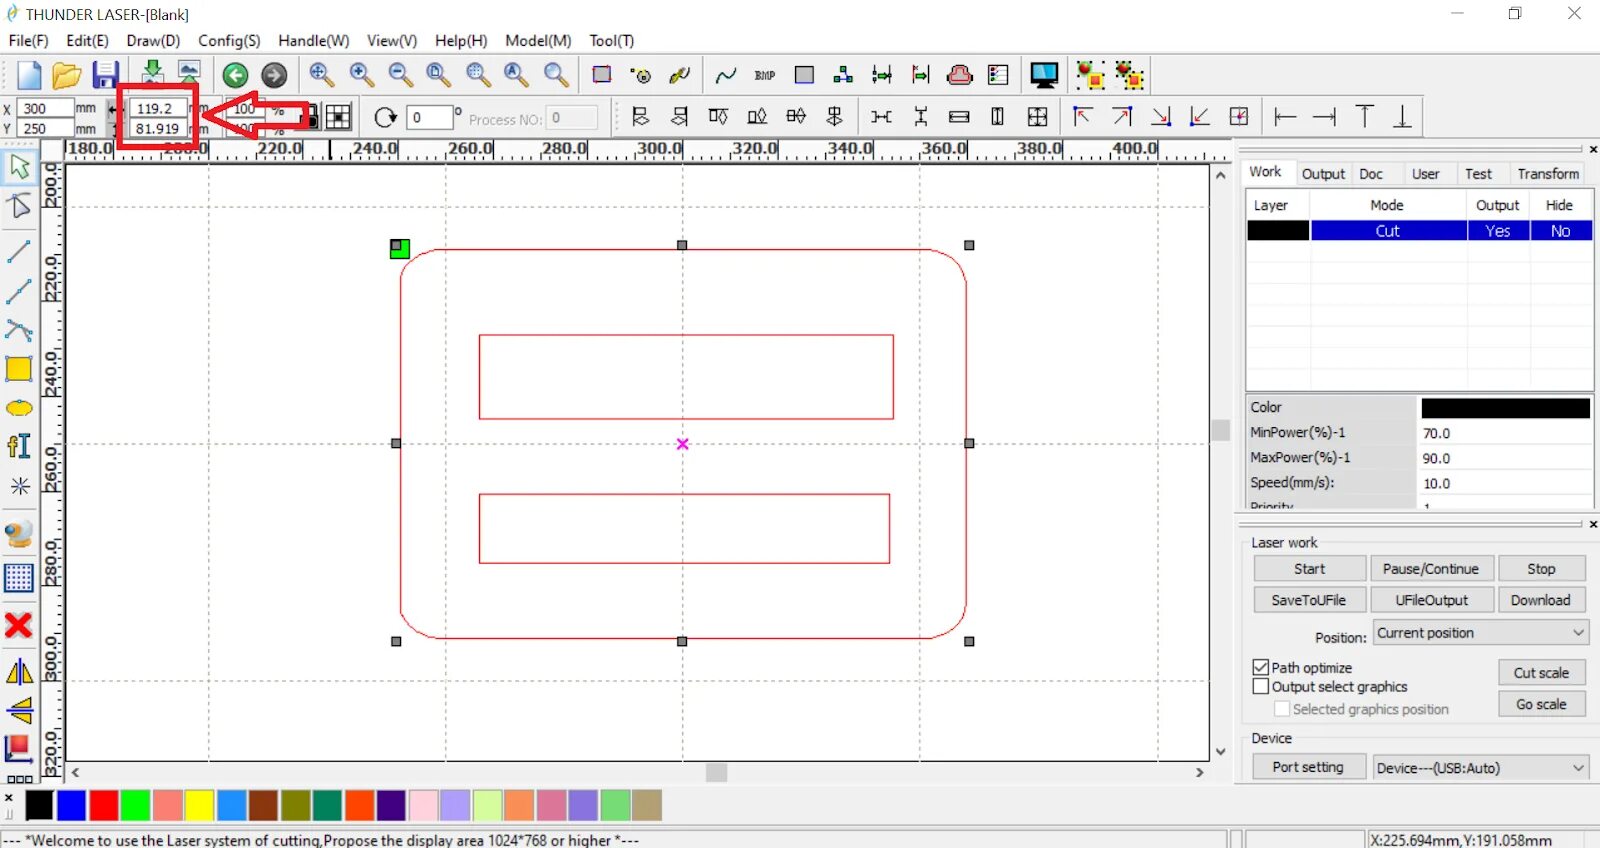1600x848 pixels.
Task: Click the green Undo arrow
Action: click(x=235, y=75)
